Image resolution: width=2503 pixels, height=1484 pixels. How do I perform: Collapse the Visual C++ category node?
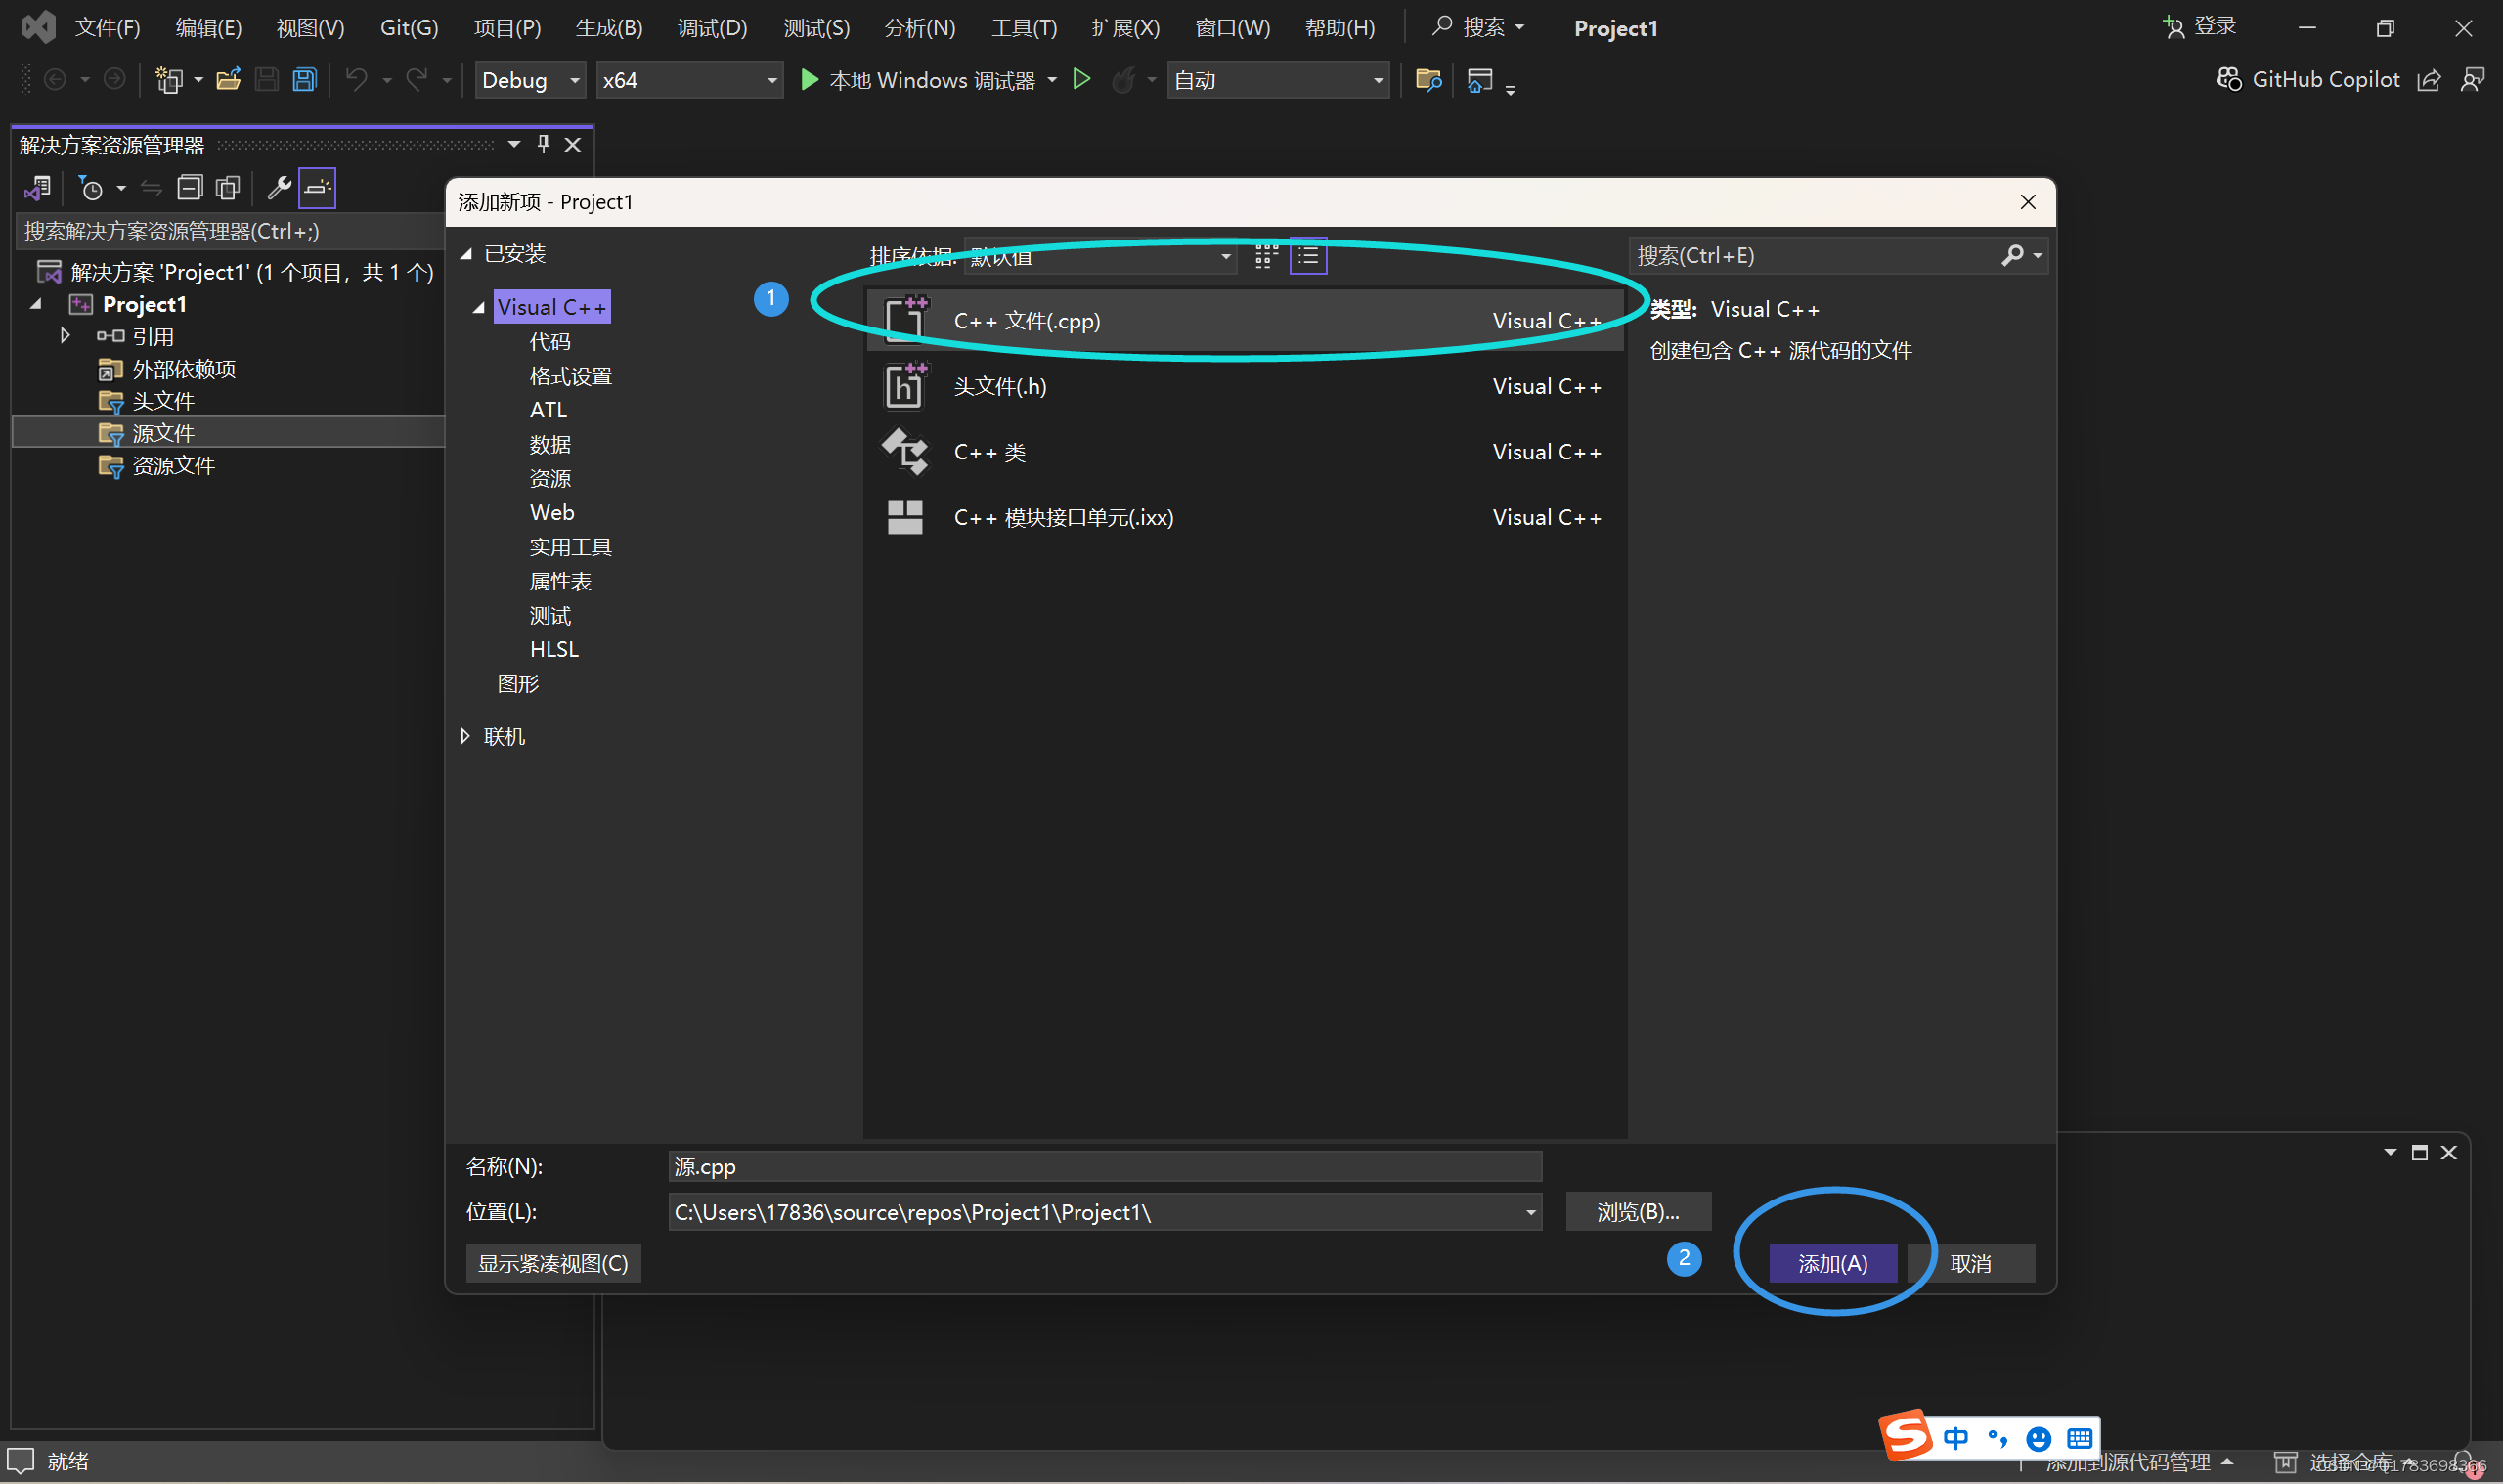click(479, 308)
